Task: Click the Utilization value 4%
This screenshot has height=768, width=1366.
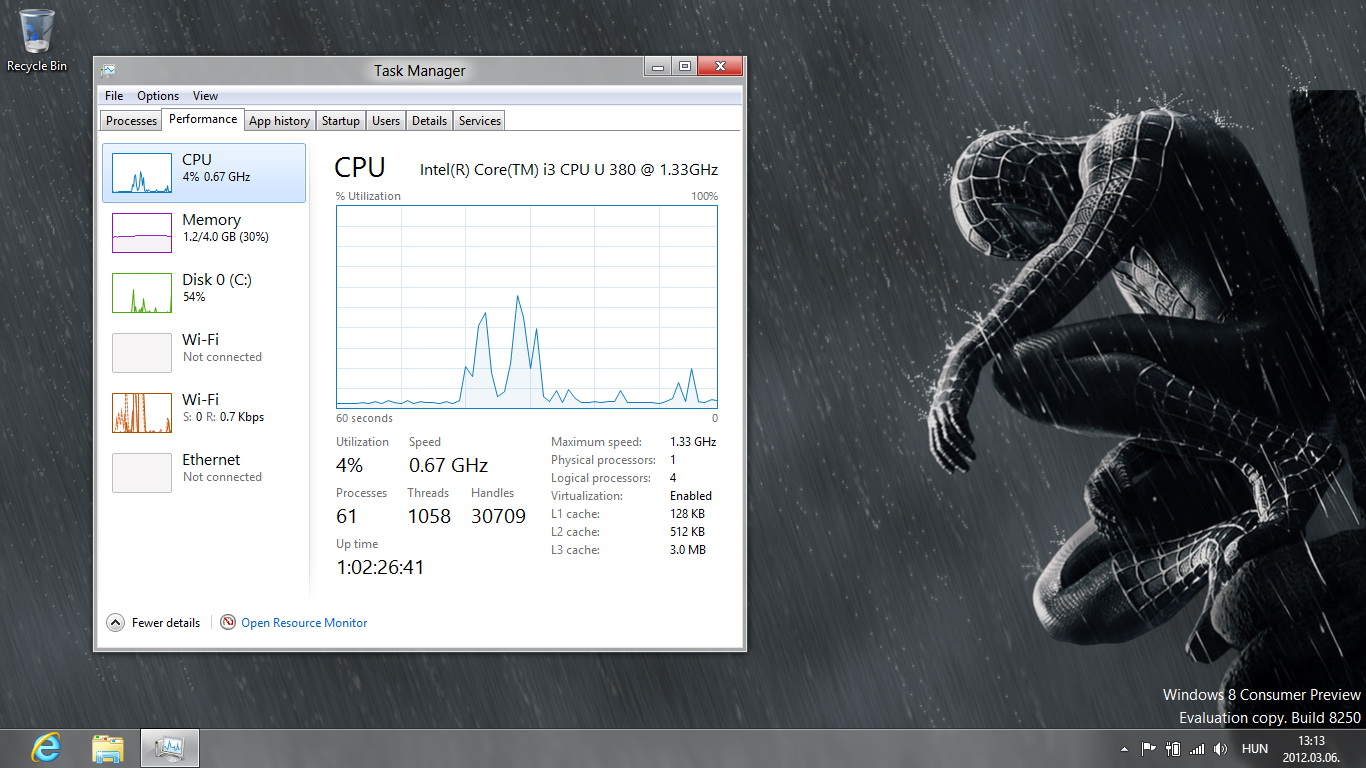Action: coord(349,465)
